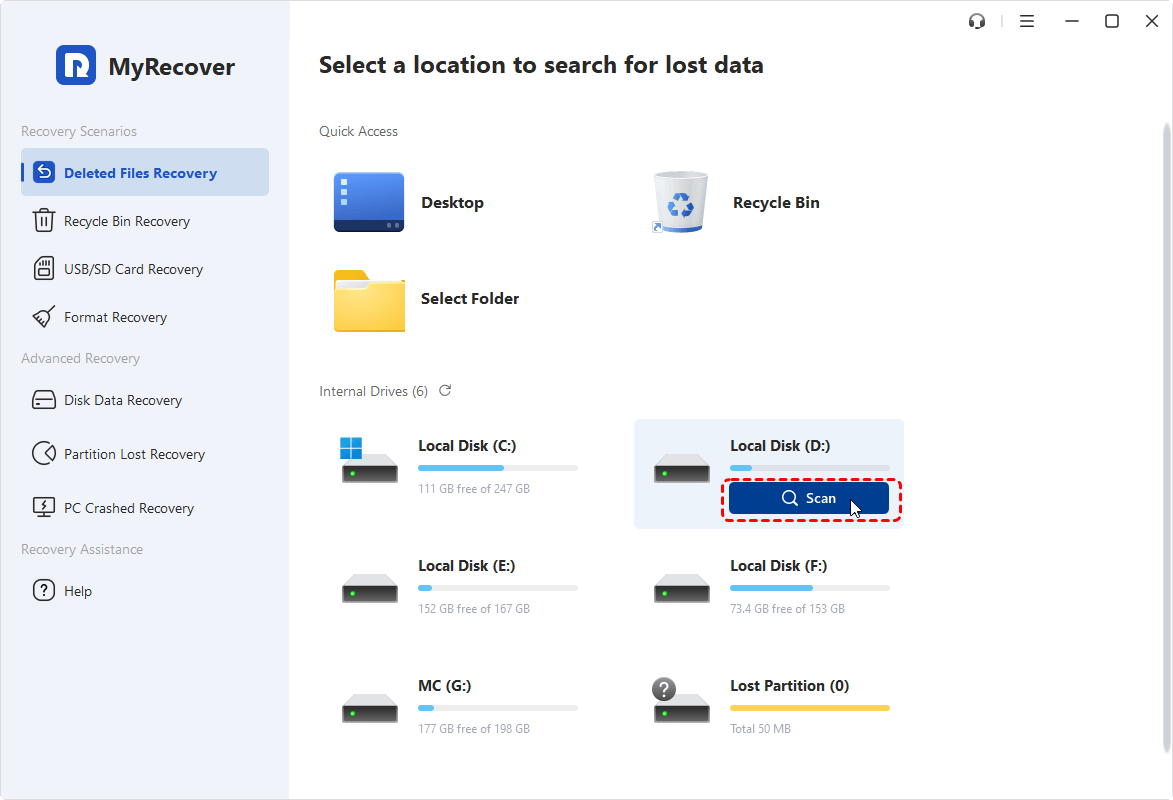The image size is (1173, 800).
Task: Click the Select Folder label
Action: tap(470, 299)
